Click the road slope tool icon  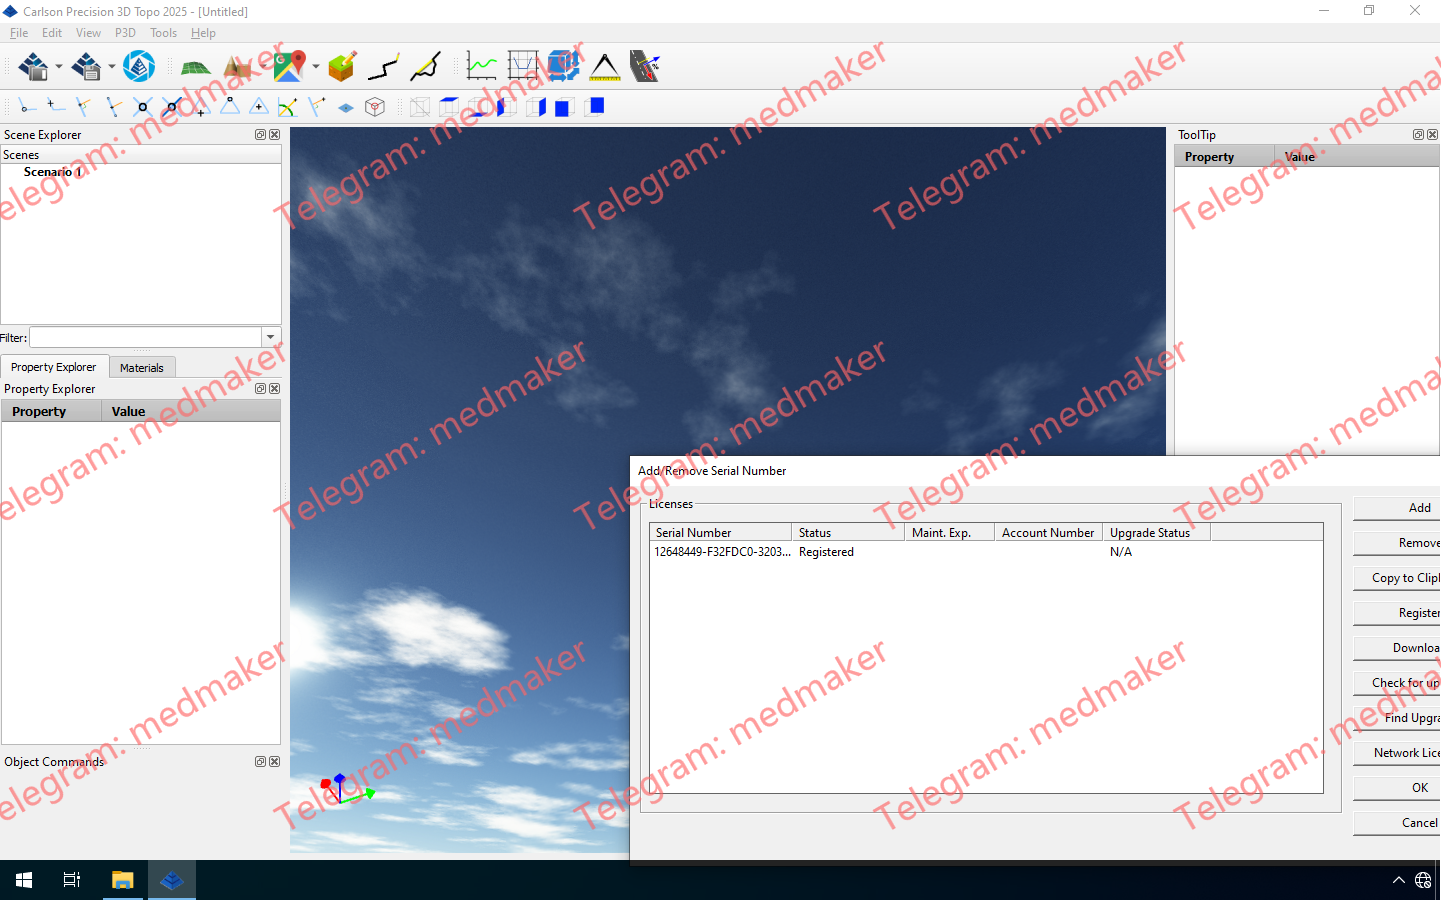(645, 67)
